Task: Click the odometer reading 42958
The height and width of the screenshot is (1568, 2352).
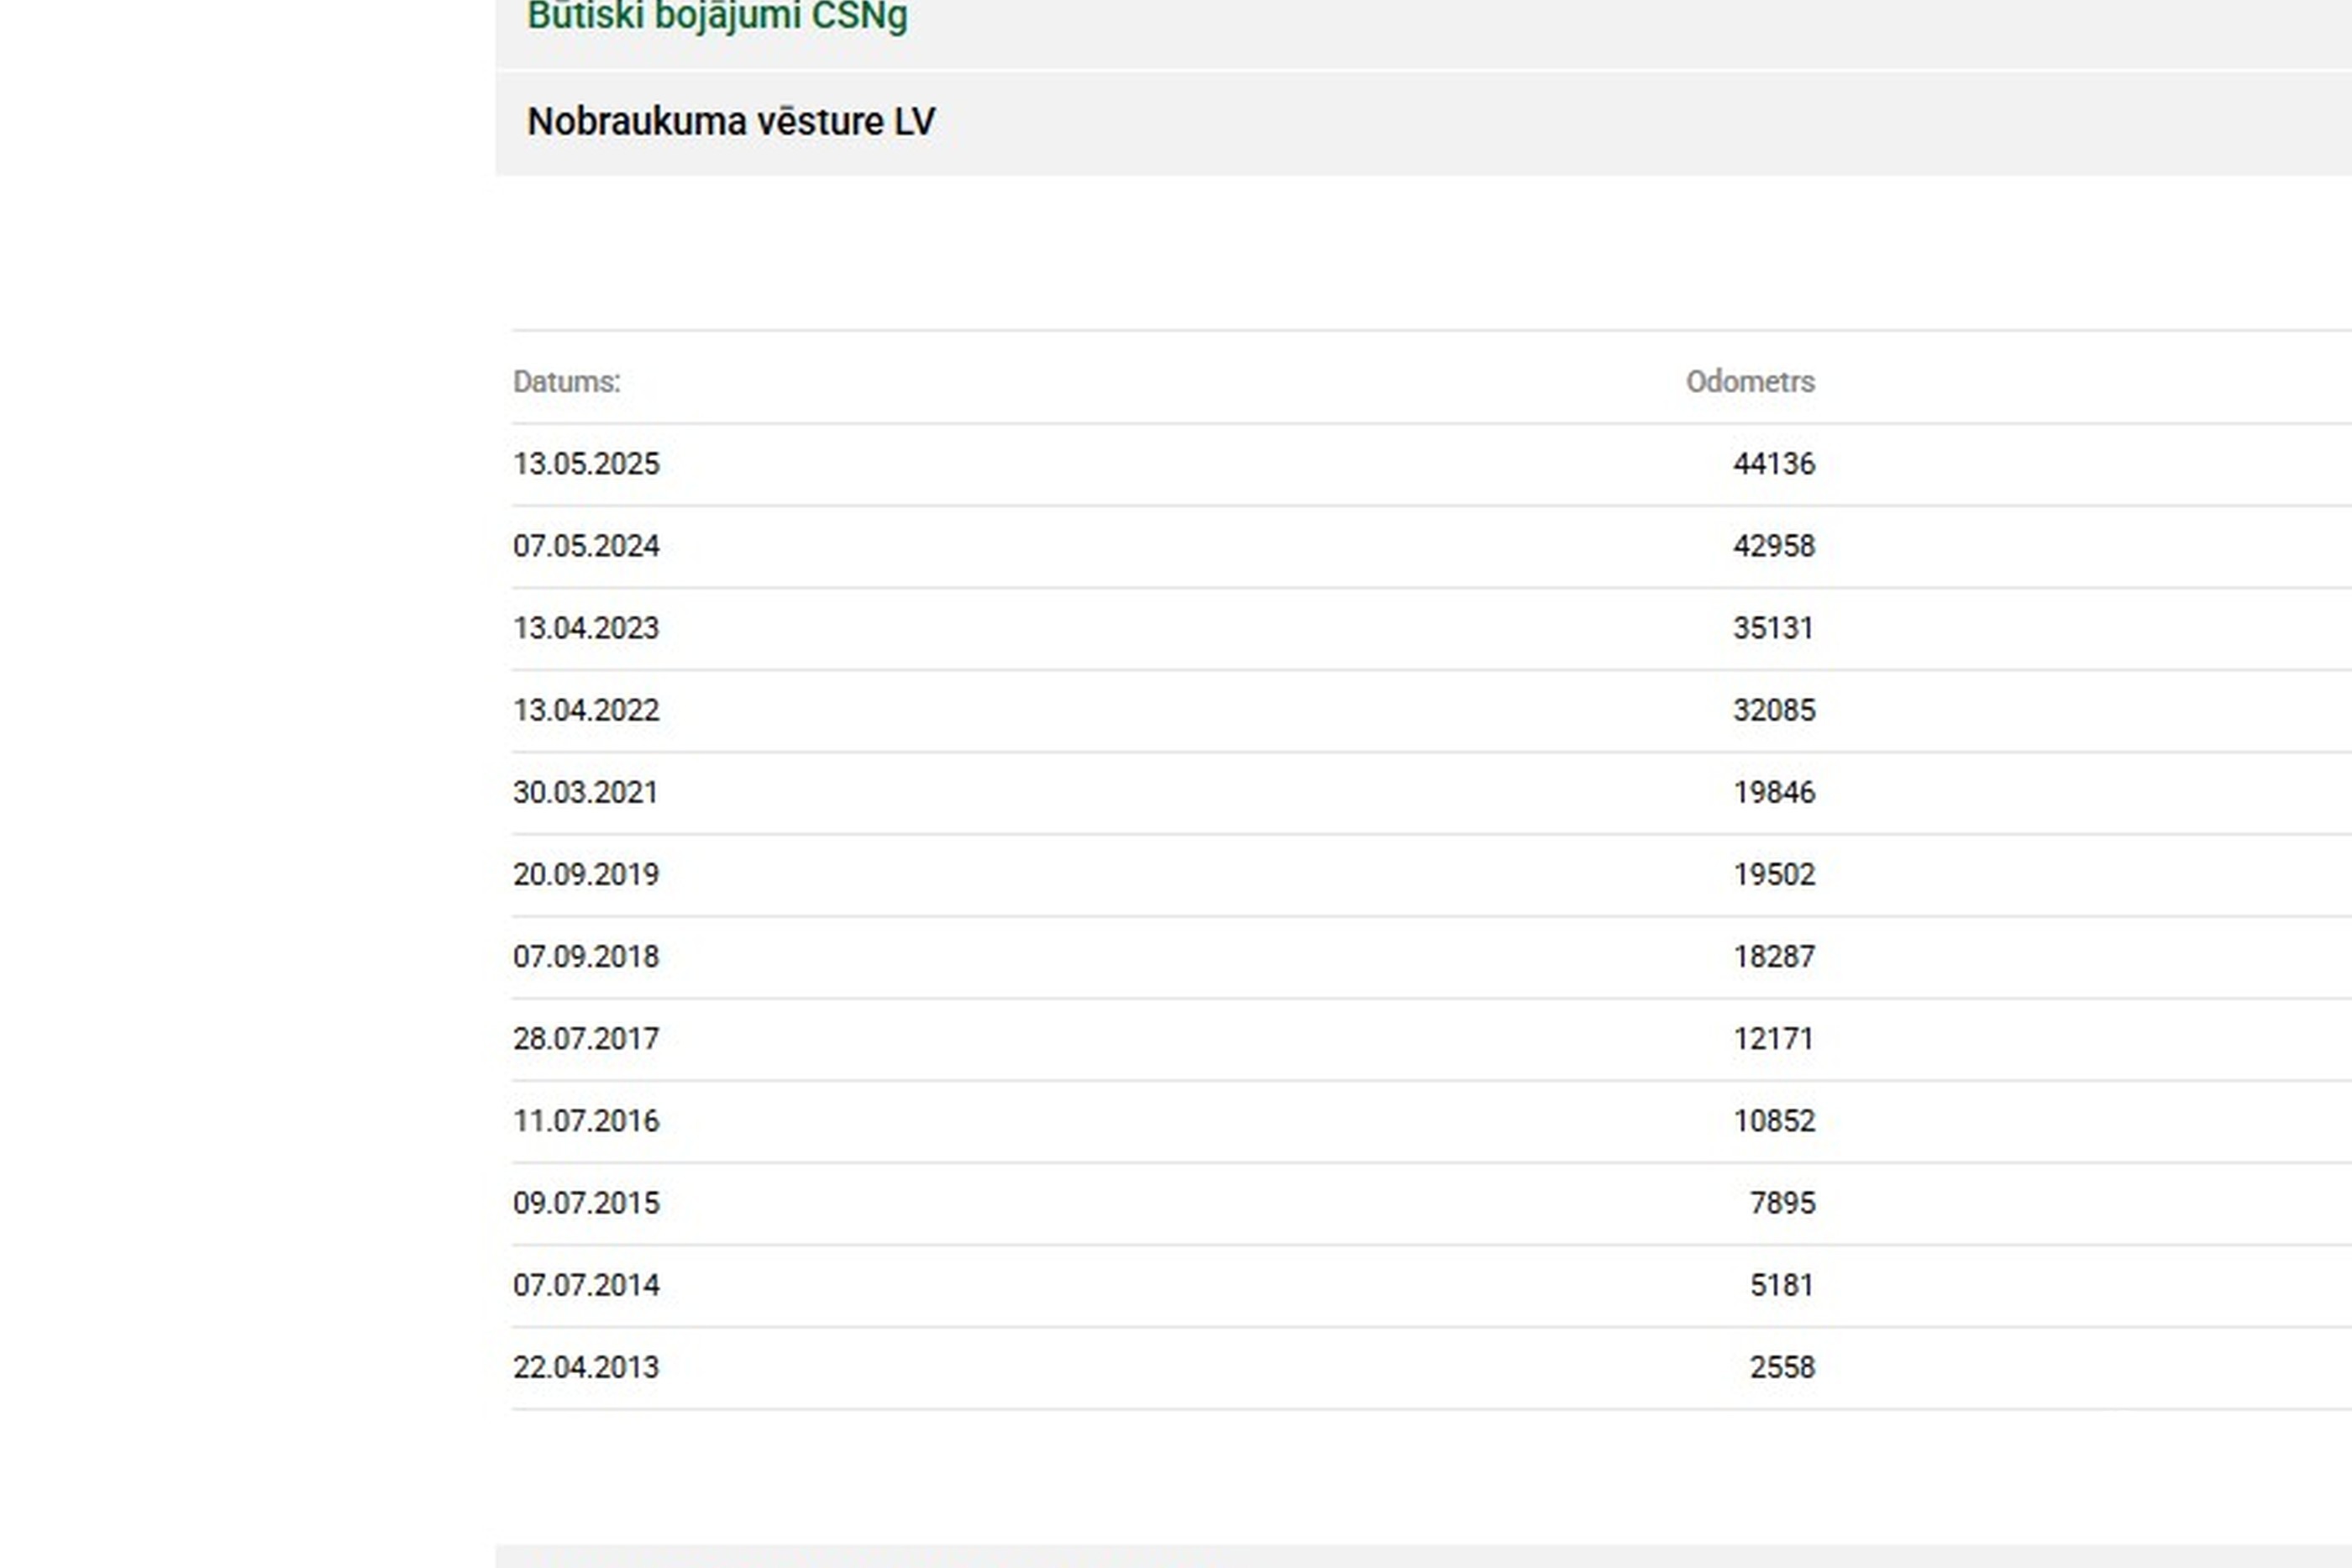Action: 1773,546
